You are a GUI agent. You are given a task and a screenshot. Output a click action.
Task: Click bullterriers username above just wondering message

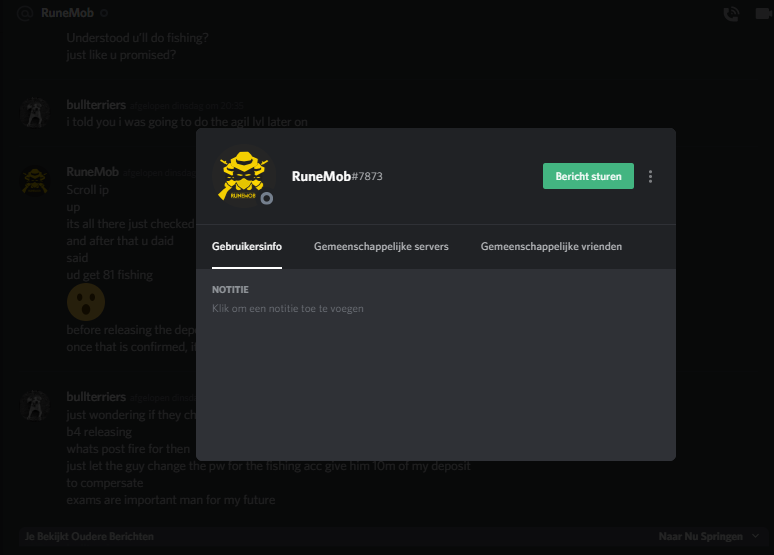click(96, 397)
